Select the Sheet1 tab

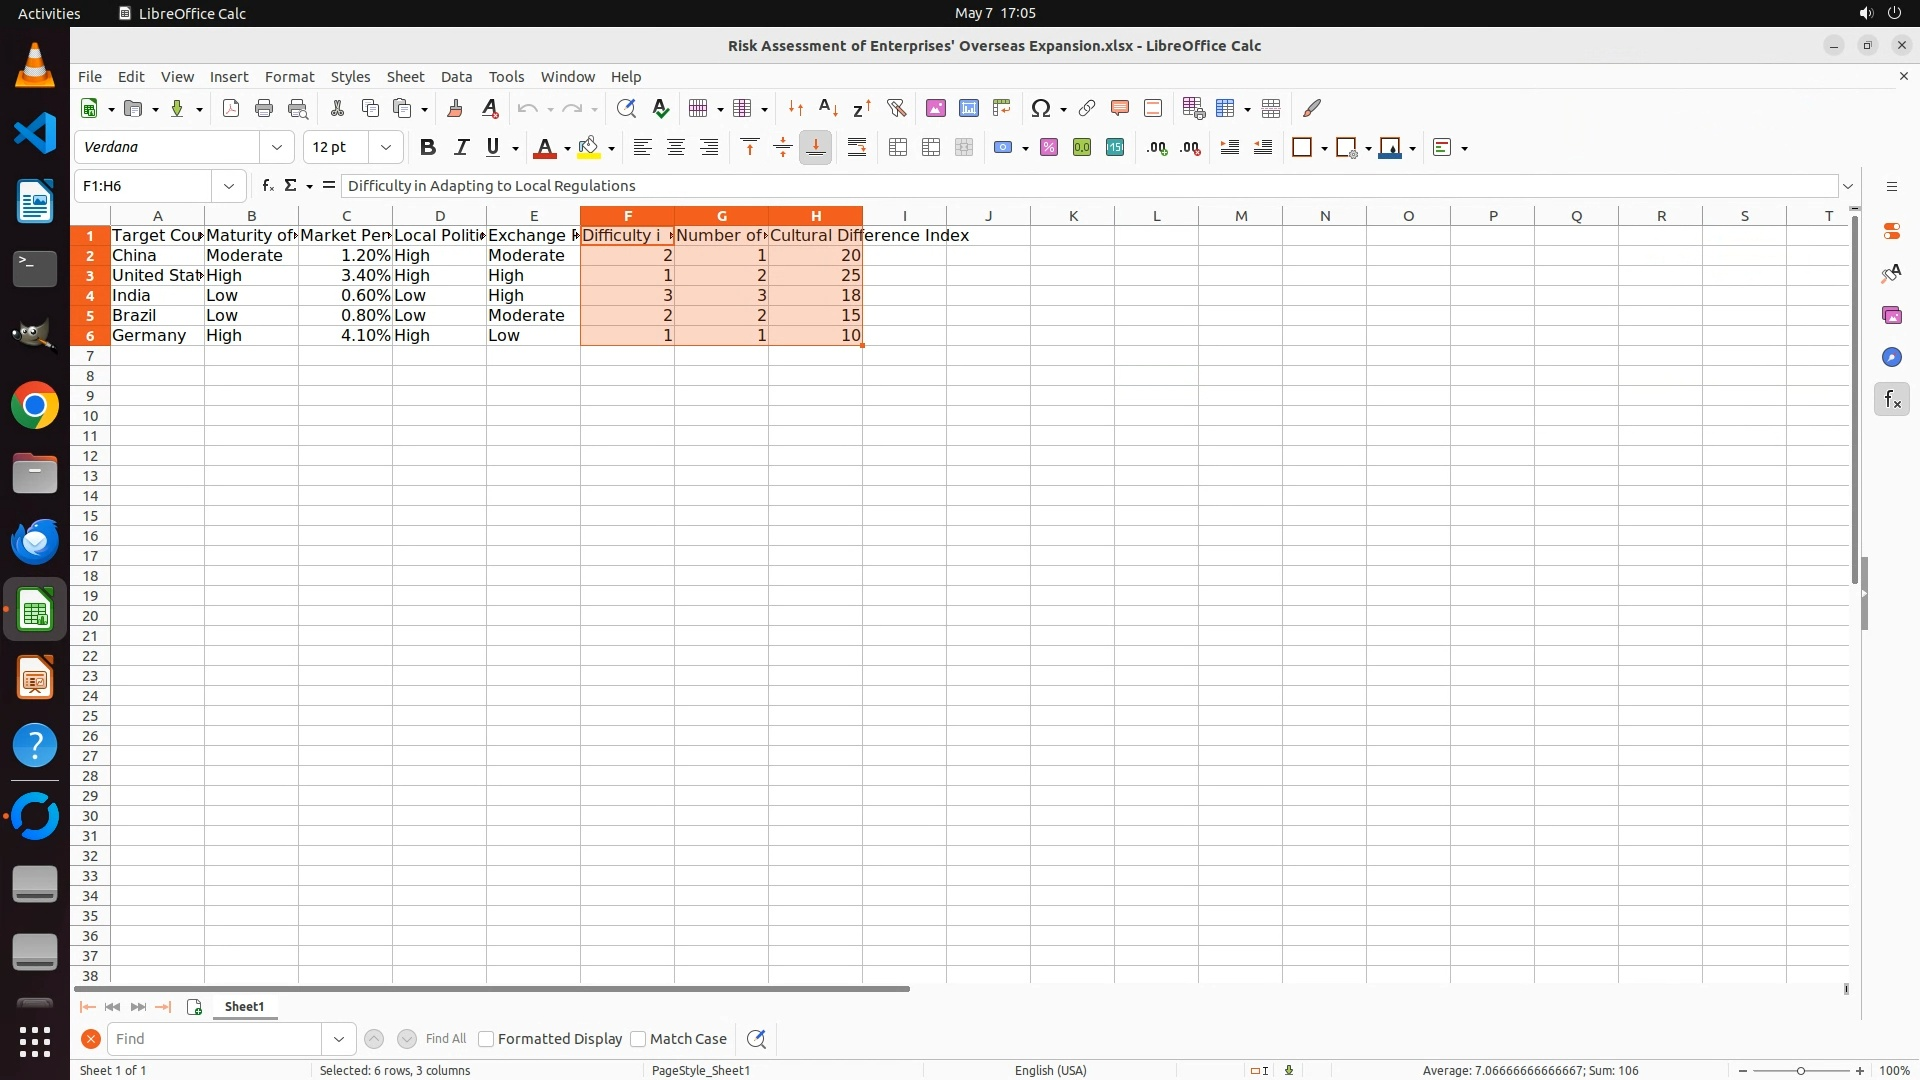pos(245,1007)
